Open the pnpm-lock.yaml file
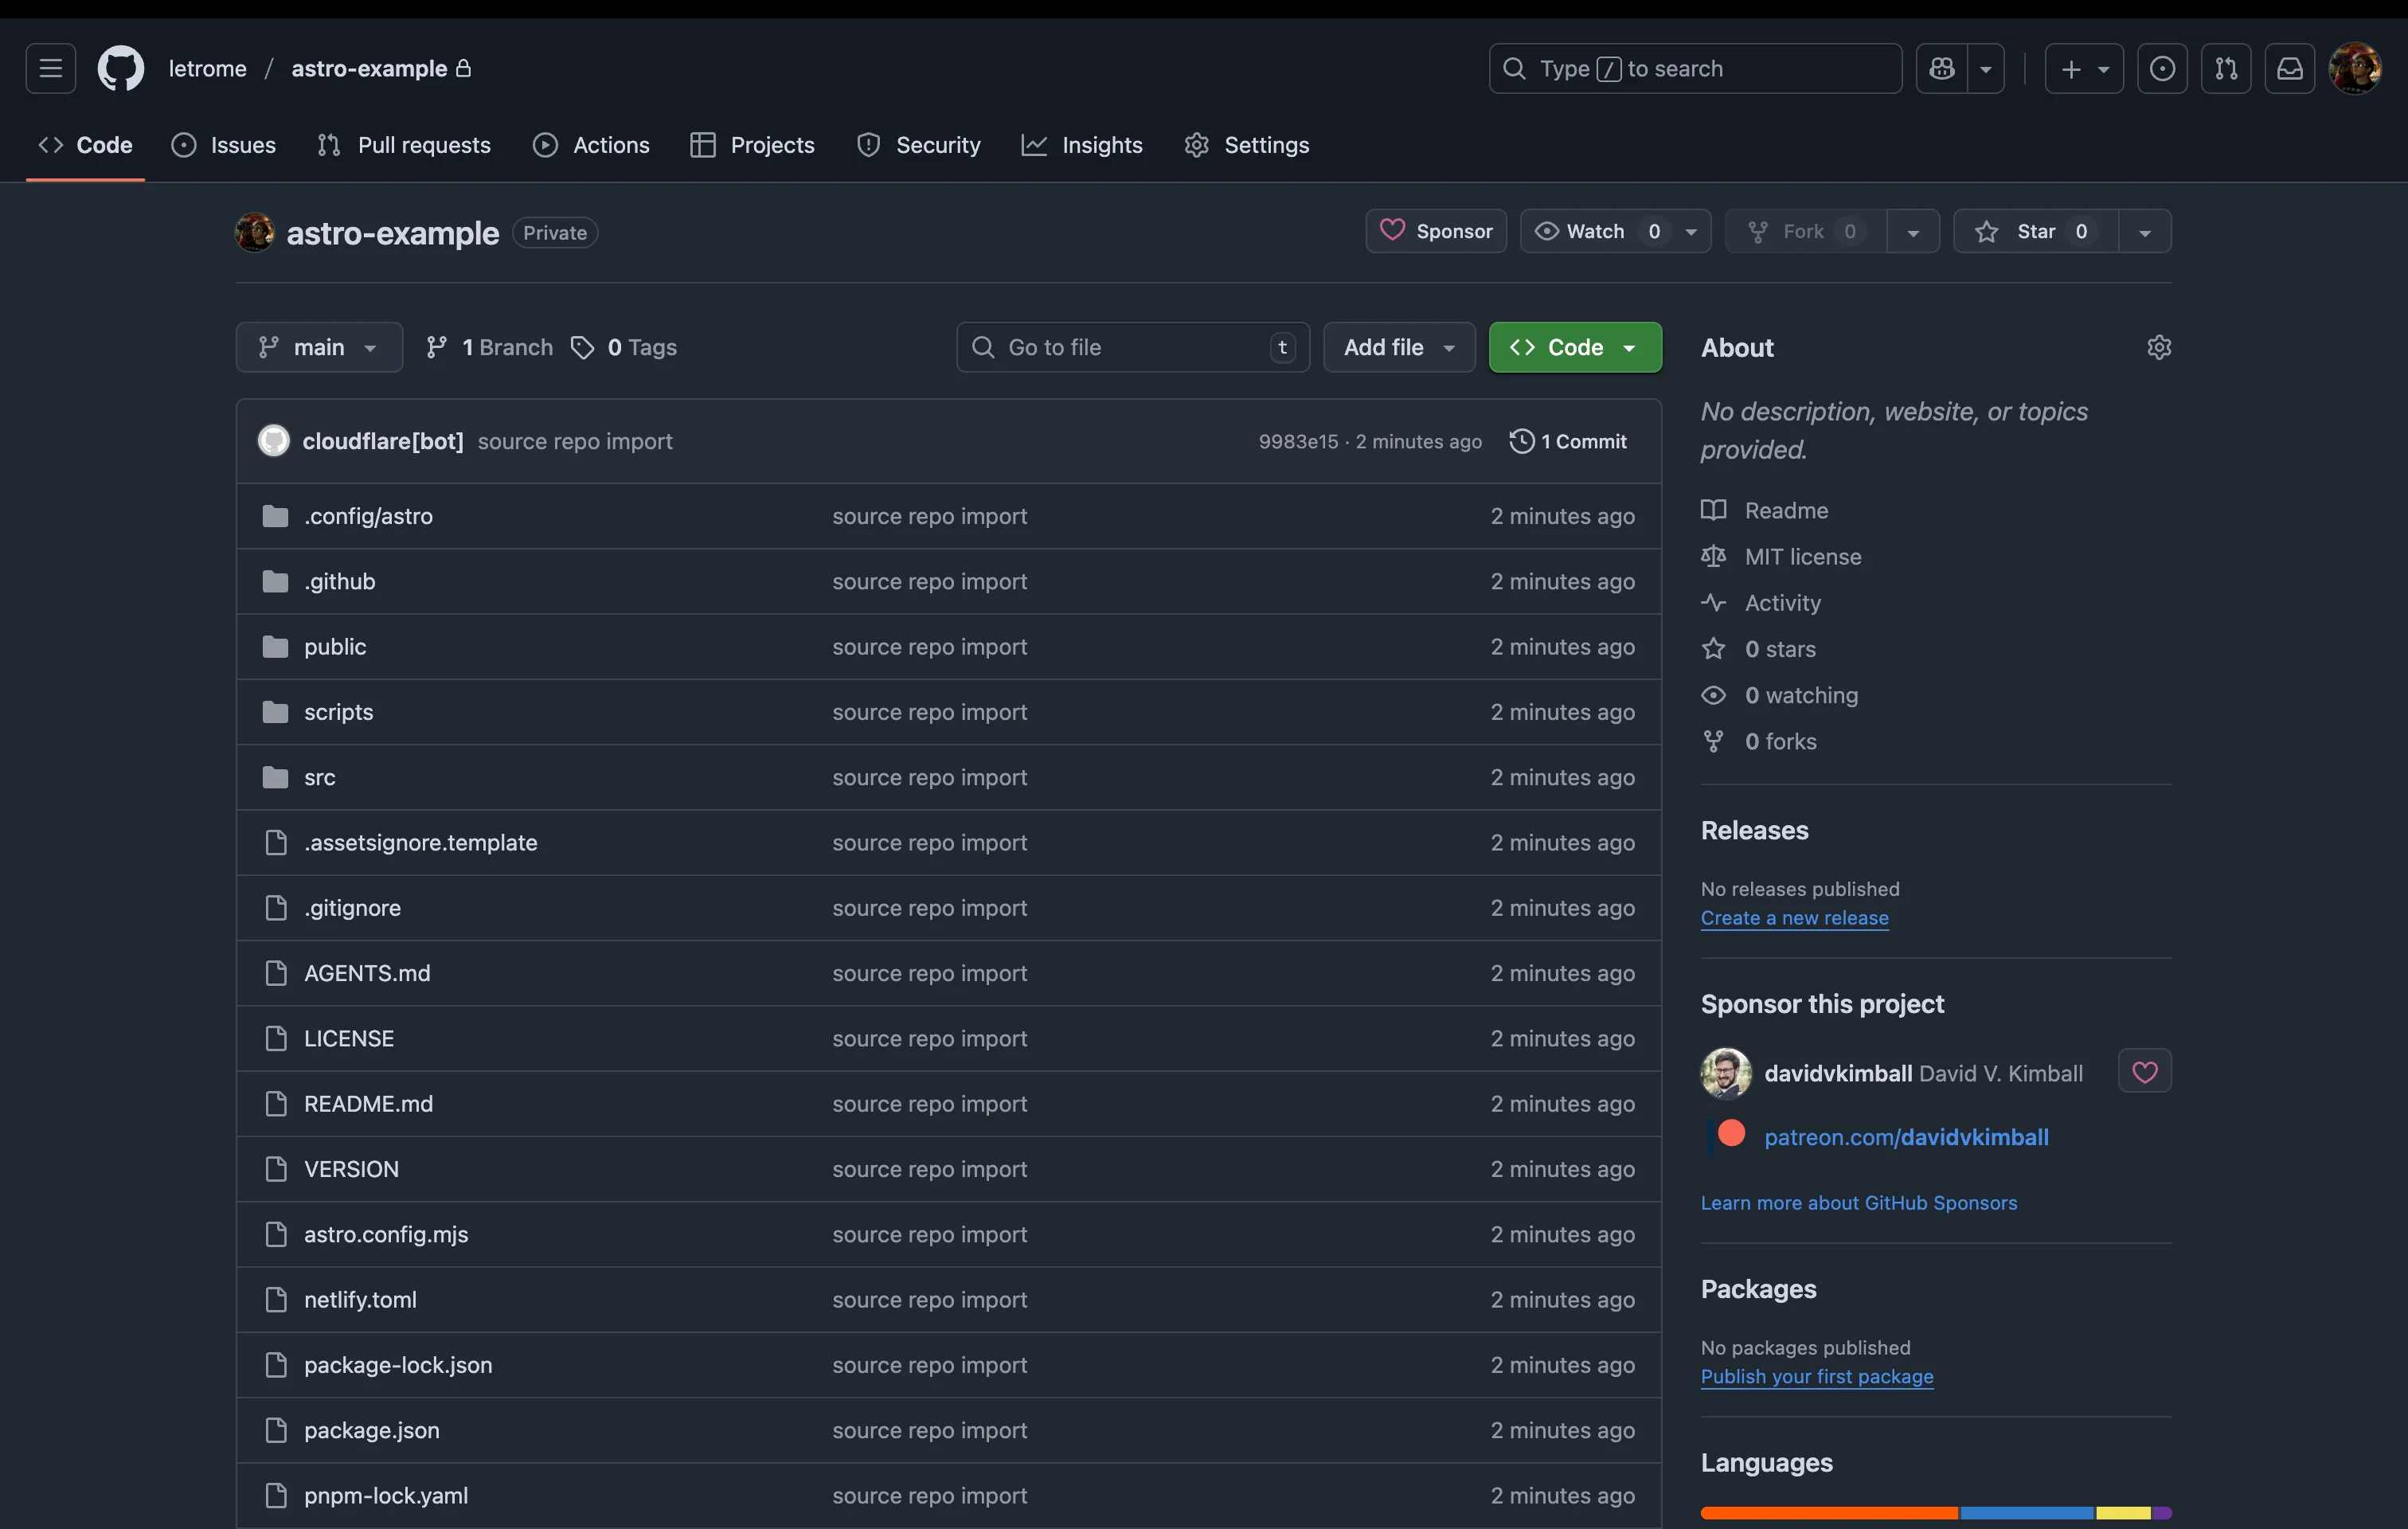 coord(386,1495)
